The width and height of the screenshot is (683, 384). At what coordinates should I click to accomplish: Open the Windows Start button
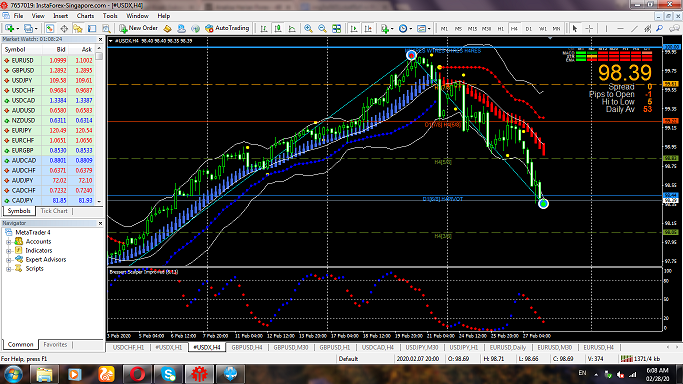coord(13,374)
